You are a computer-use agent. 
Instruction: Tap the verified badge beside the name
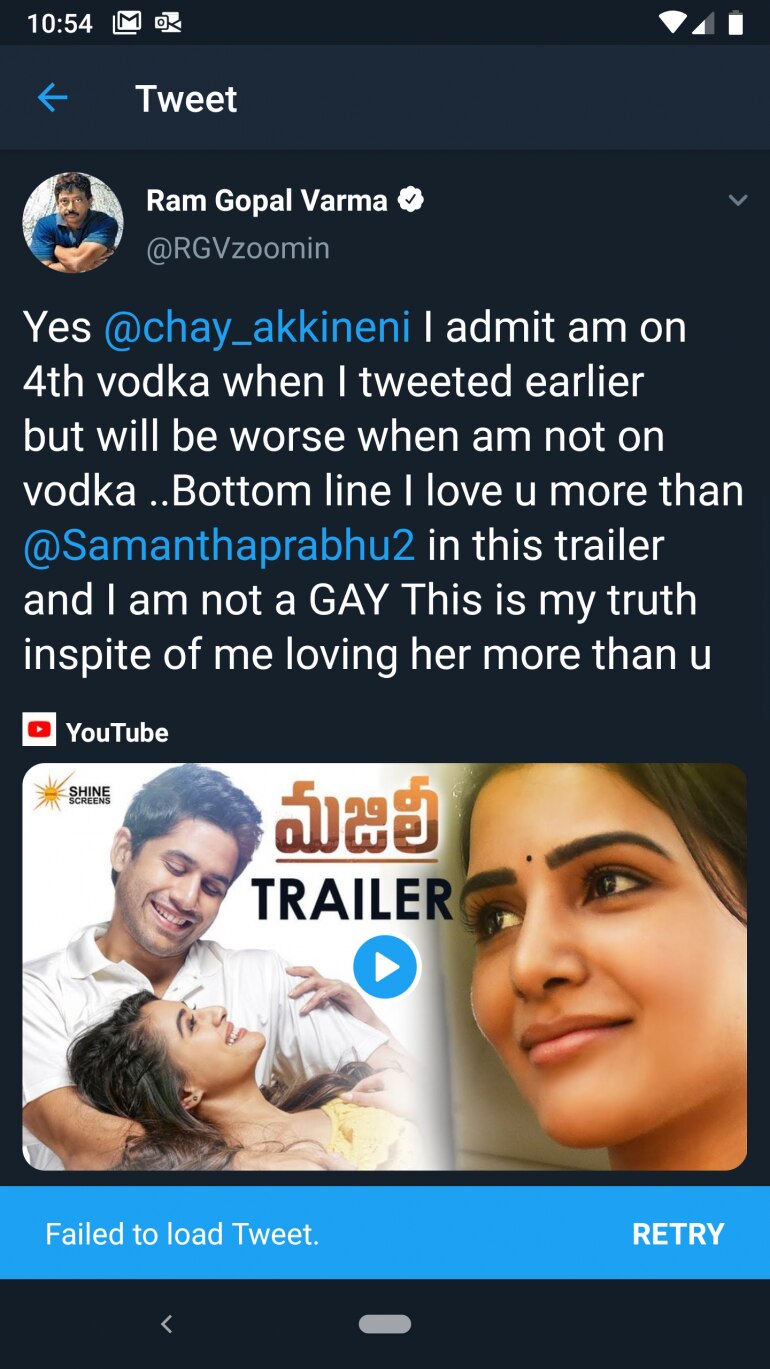tap(411, 200)
